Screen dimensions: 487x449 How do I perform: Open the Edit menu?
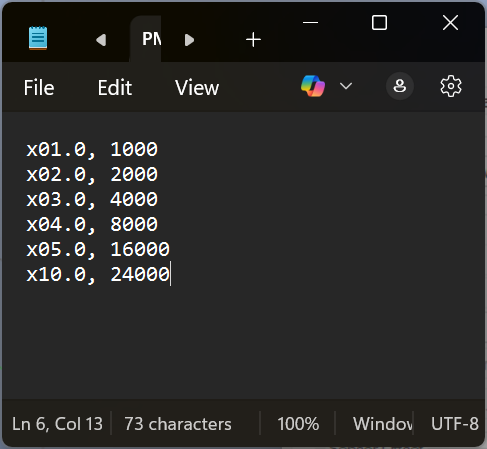tap(115, 88)
